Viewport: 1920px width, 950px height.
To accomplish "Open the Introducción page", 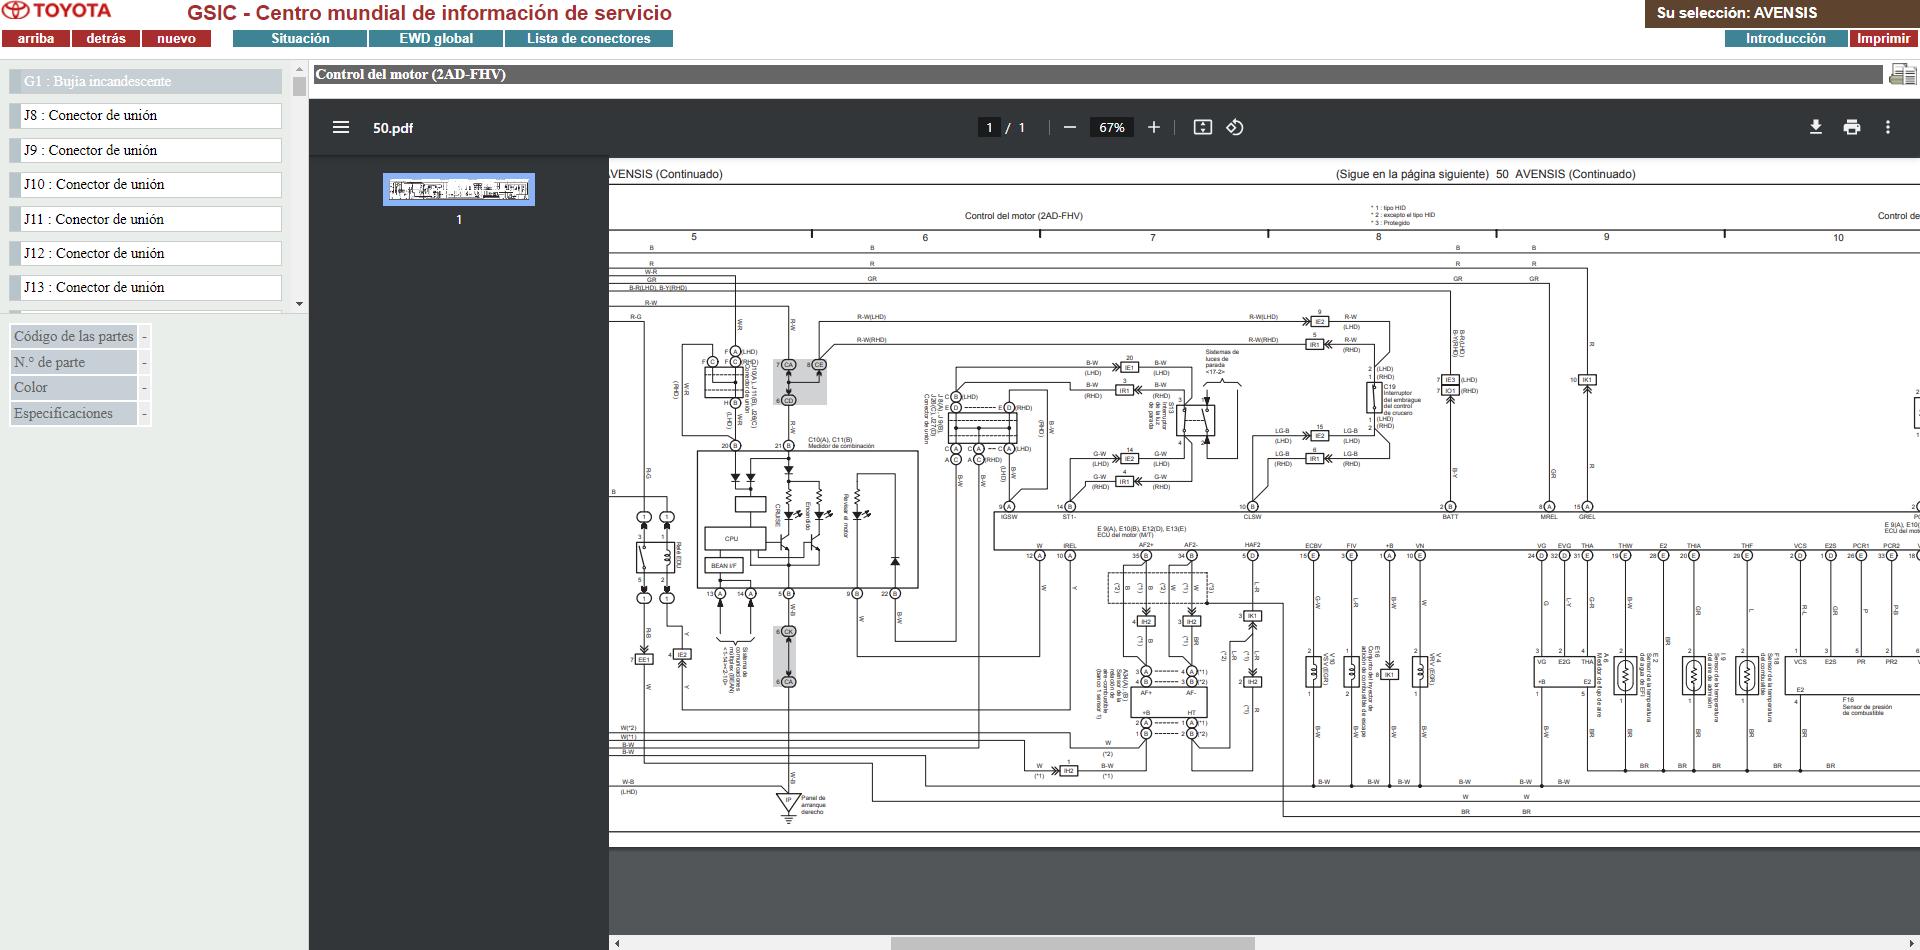I will (1785, 38).
